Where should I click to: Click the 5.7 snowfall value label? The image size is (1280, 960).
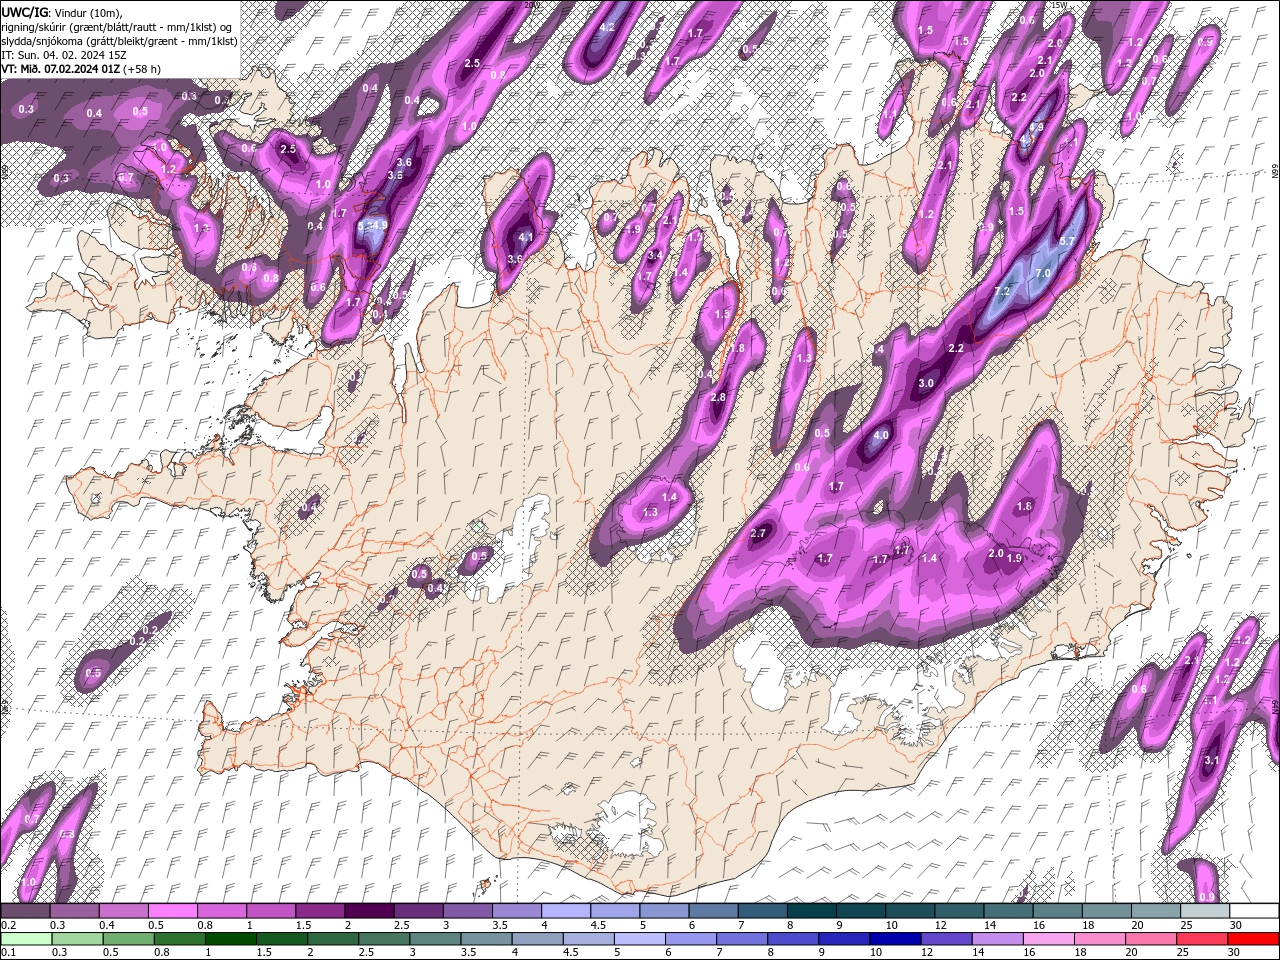1066,241
